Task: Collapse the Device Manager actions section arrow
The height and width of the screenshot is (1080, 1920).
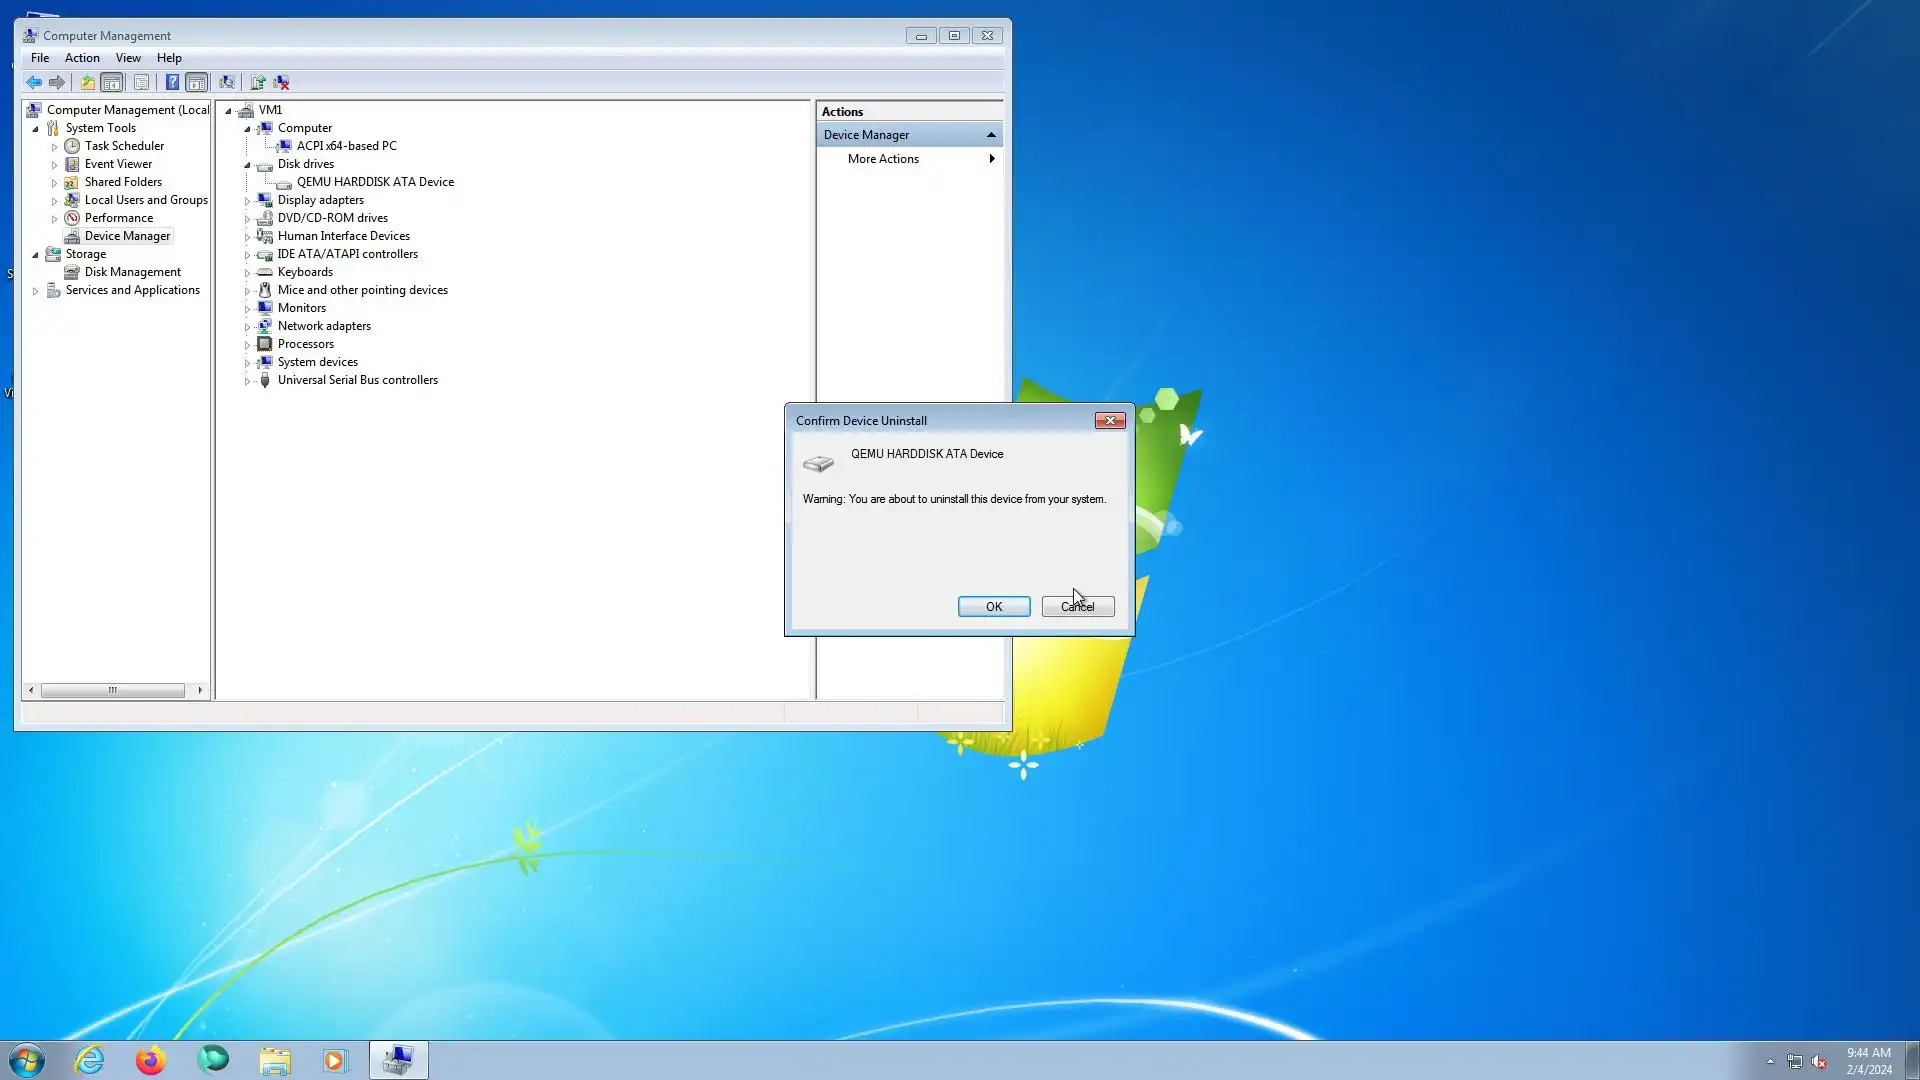Action: click(x=991, y=135)
